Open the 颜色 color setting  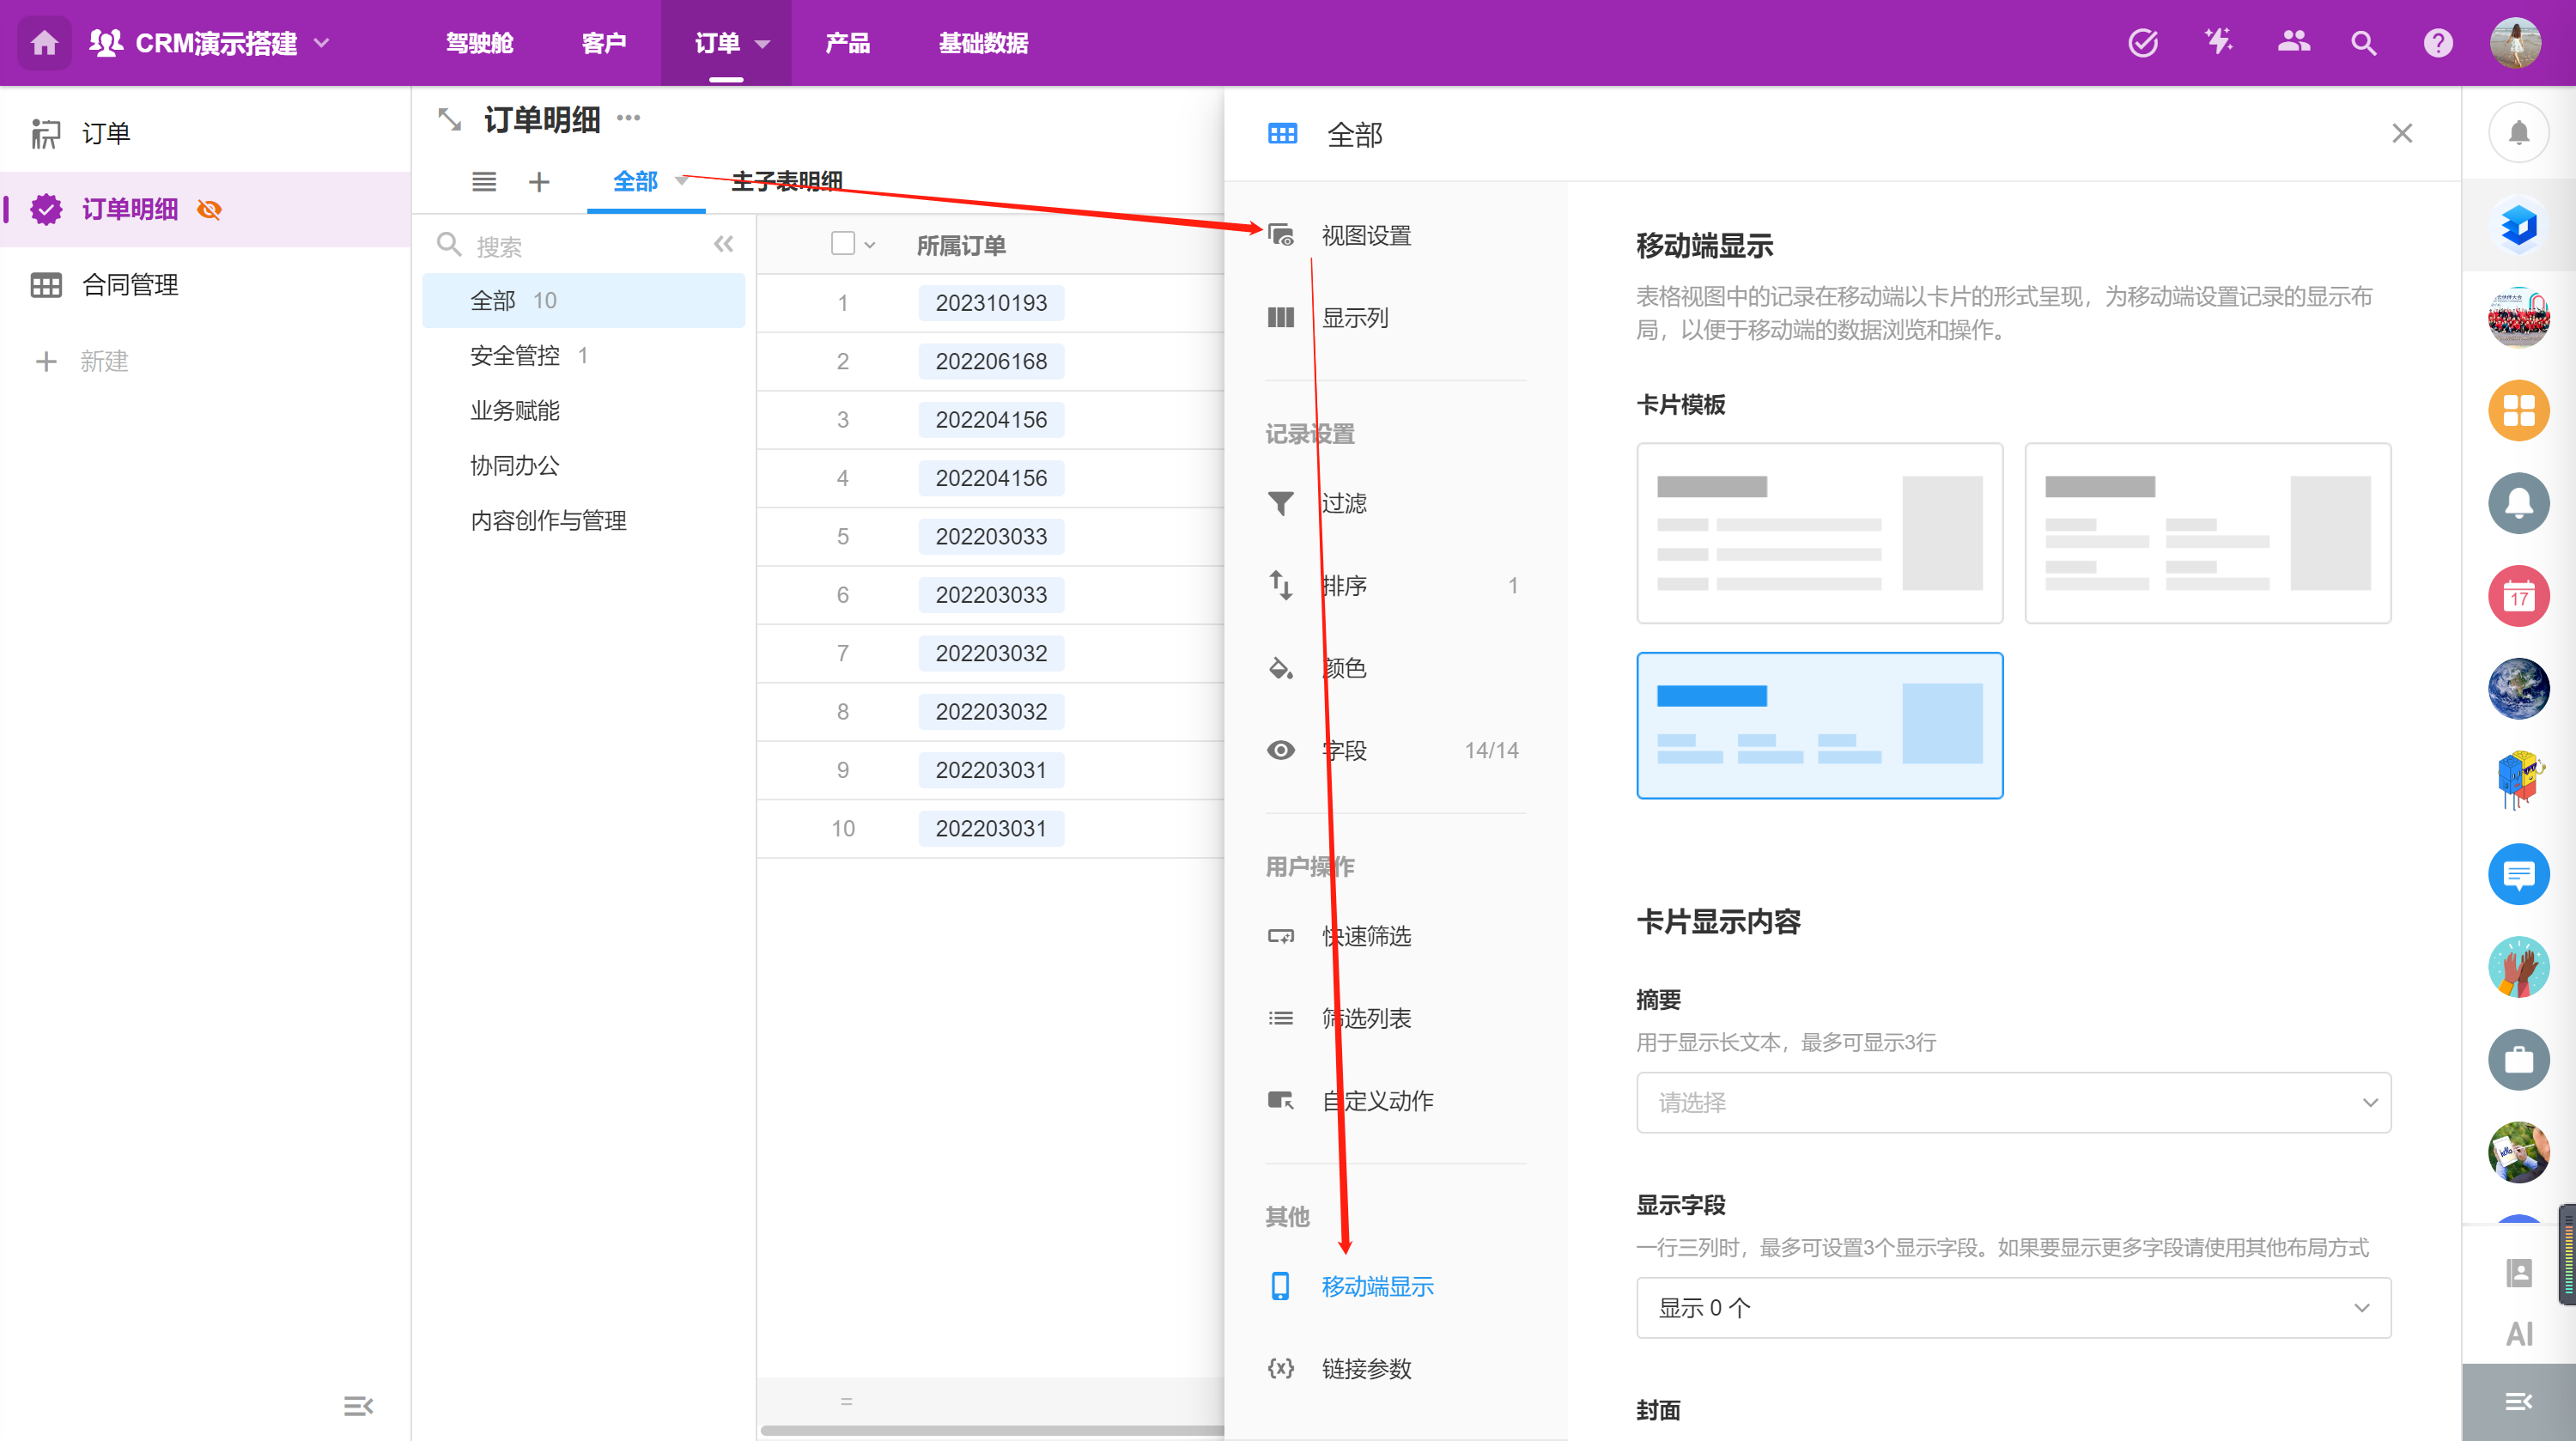click(1343, 668)
